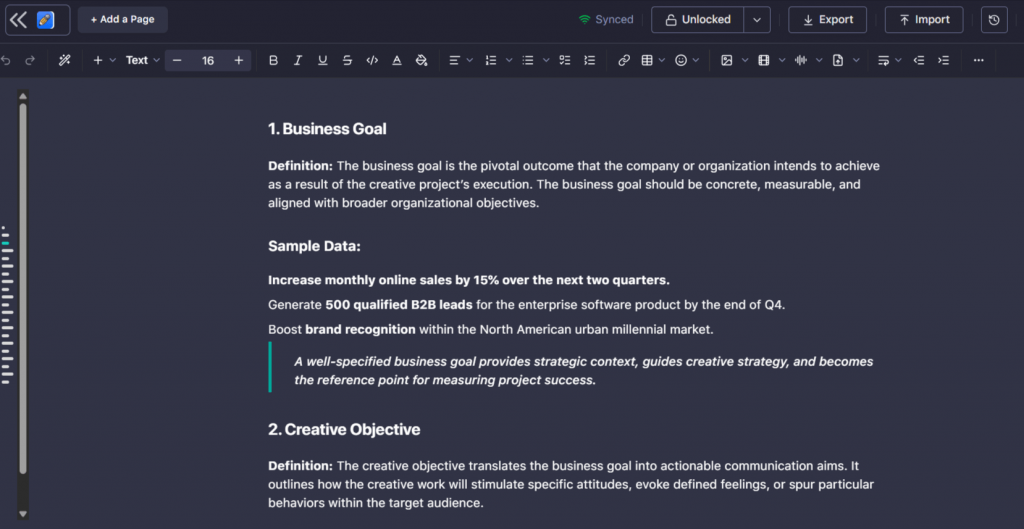Expand the text alignment dropdown arrow
The image size is (1024, 529).
470,60
